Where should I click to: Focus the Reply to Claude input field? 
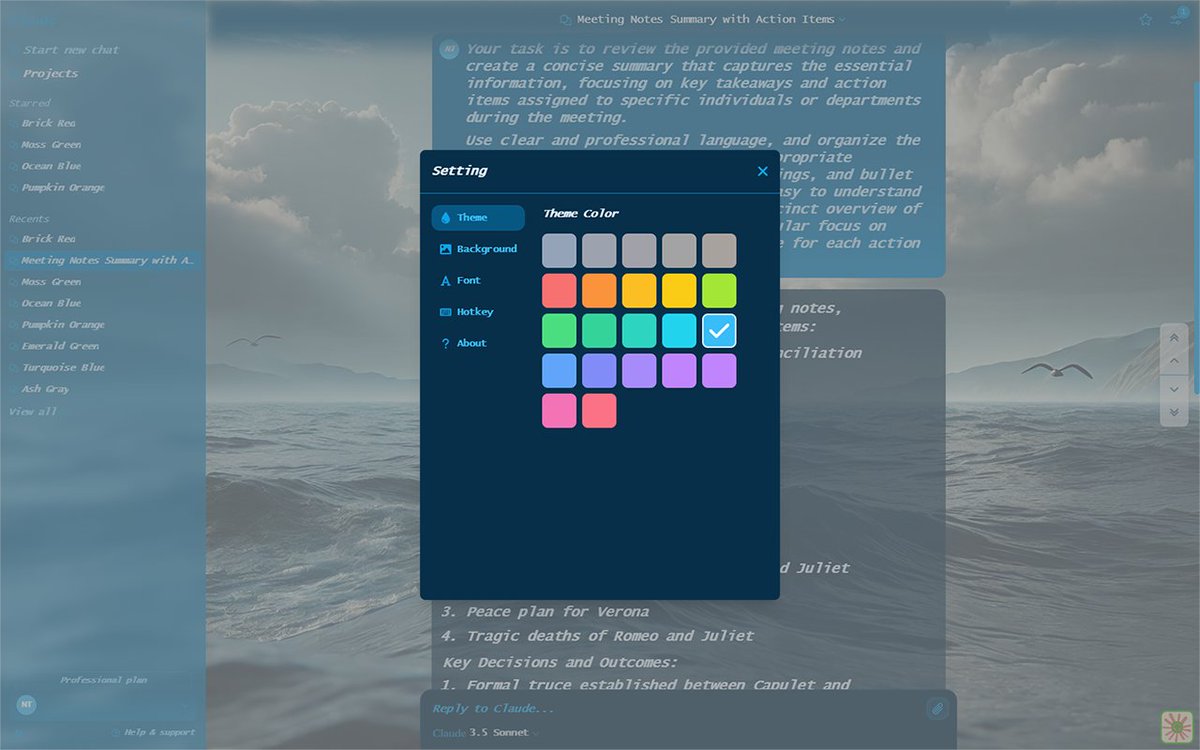pyautogui.click(x=677, y=708)
